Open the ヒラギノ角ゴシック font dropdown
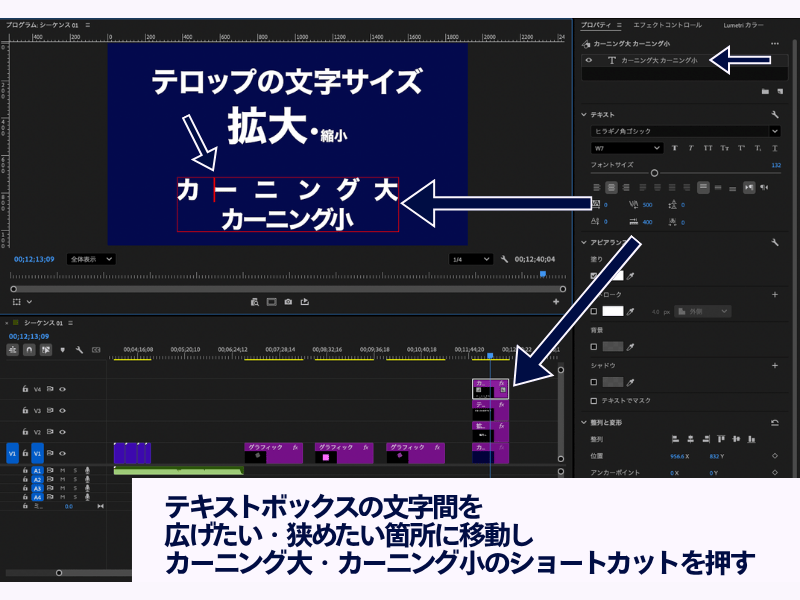Viewport: 800px width, 600px height. coord(685,131)
